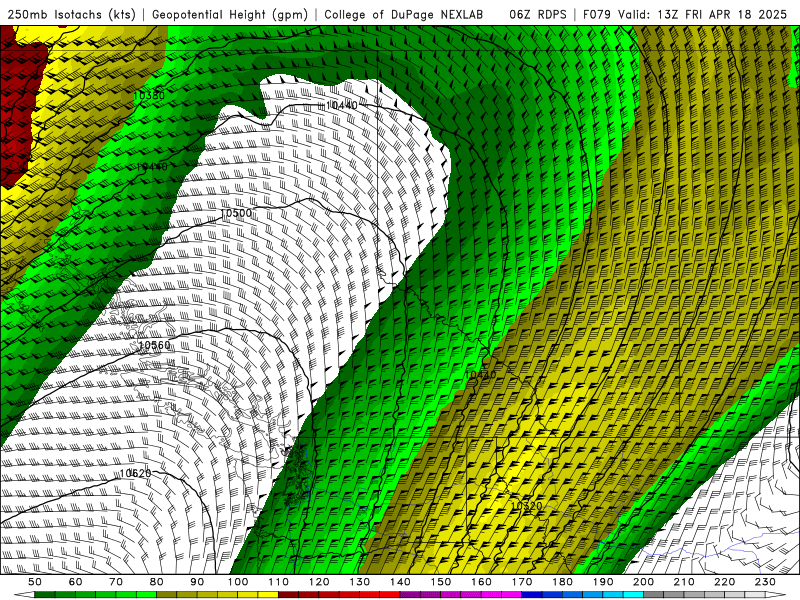800x600 pixels.
Task: Click the 150 kt colorbar label
Action: coord(441,582)
